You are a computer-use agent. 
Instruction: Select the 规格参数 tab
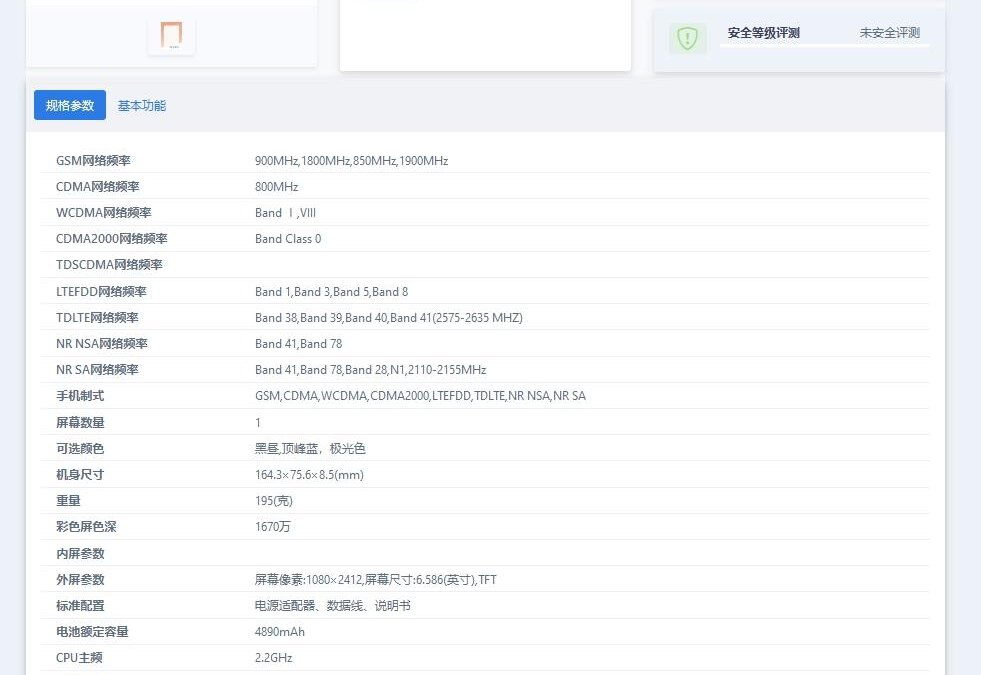coord(69,104)
